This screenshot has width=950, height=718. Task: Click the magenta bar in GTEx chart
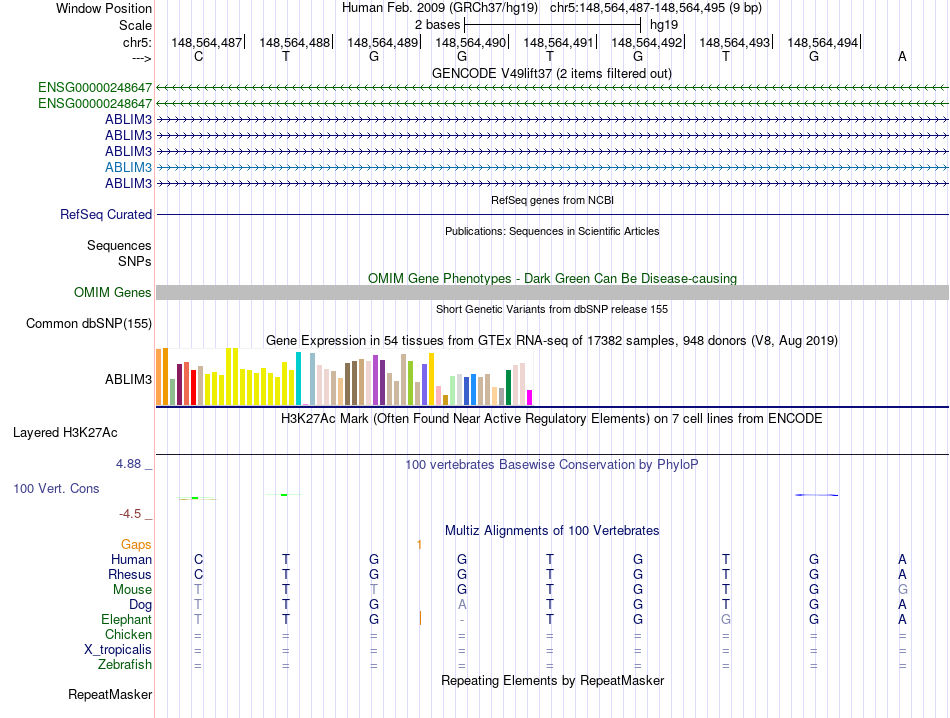coord(529,397)
